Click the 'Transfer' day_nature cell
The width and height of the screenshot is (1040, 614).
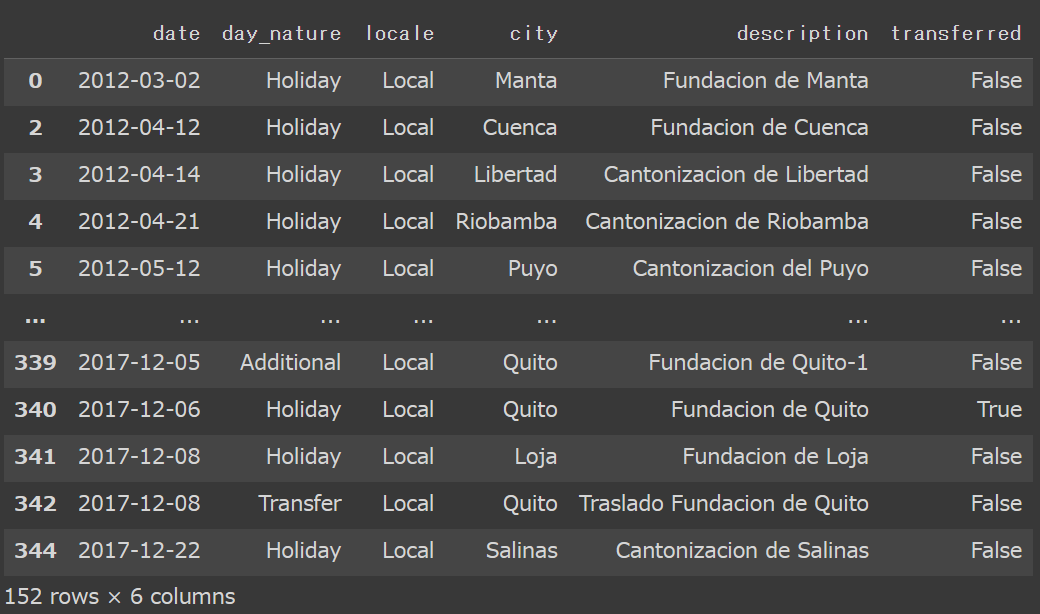pos(300,504)
